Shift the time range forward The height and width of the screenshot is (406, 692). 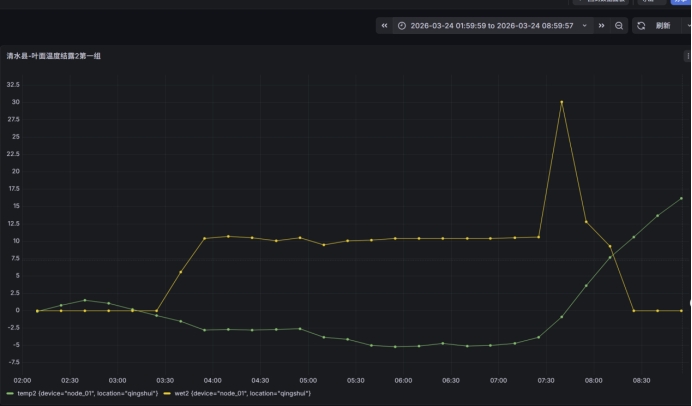601,26
